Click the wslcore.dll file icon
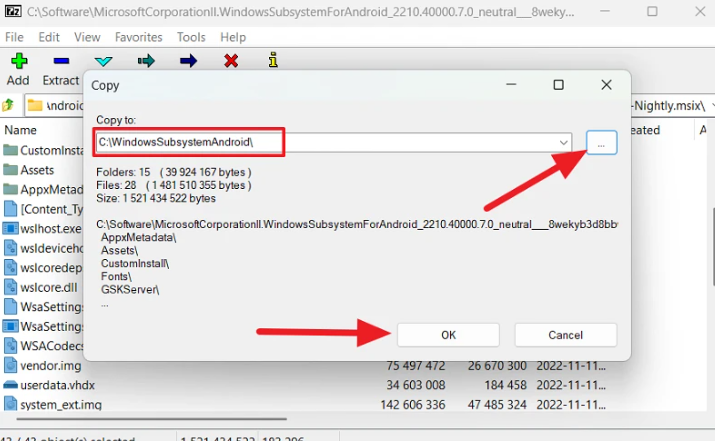 coord(10,287)
